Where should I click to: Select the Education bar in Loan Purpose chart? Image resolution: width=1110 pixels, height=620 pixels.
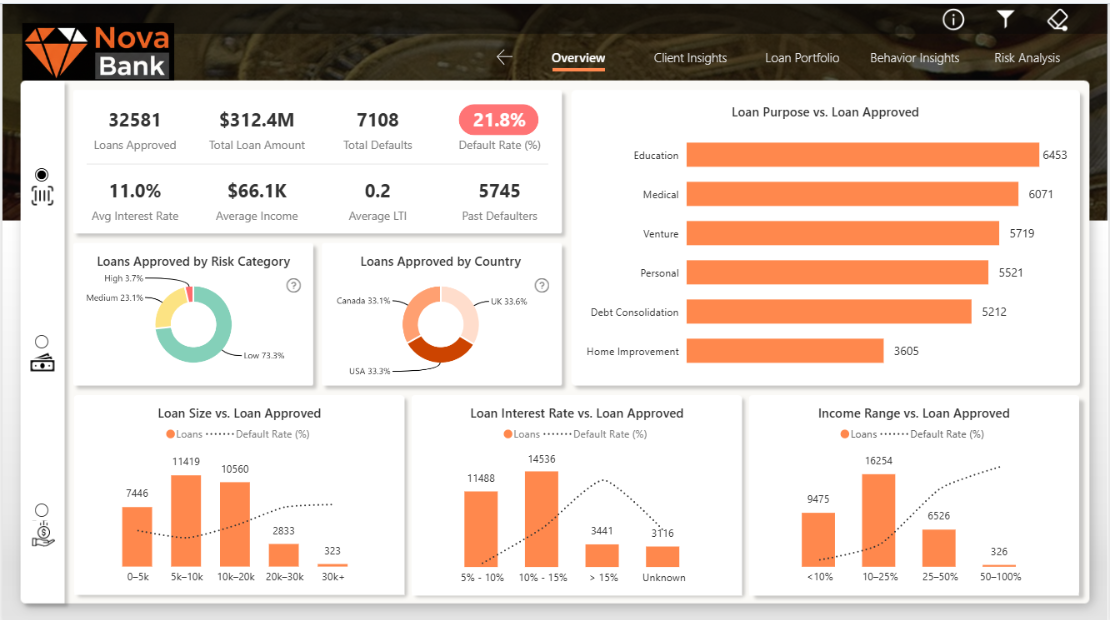[862, 155]
